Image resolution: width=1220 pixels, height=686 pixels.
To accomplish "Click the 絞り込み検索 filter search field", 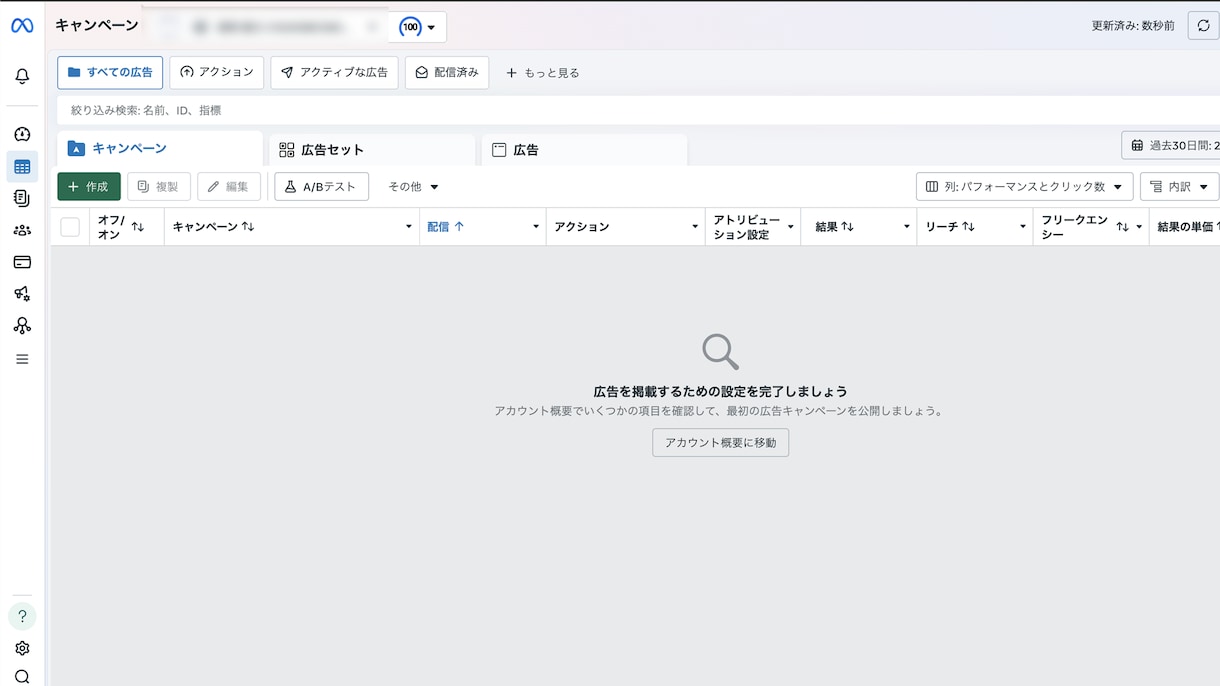I will point(640,111).
